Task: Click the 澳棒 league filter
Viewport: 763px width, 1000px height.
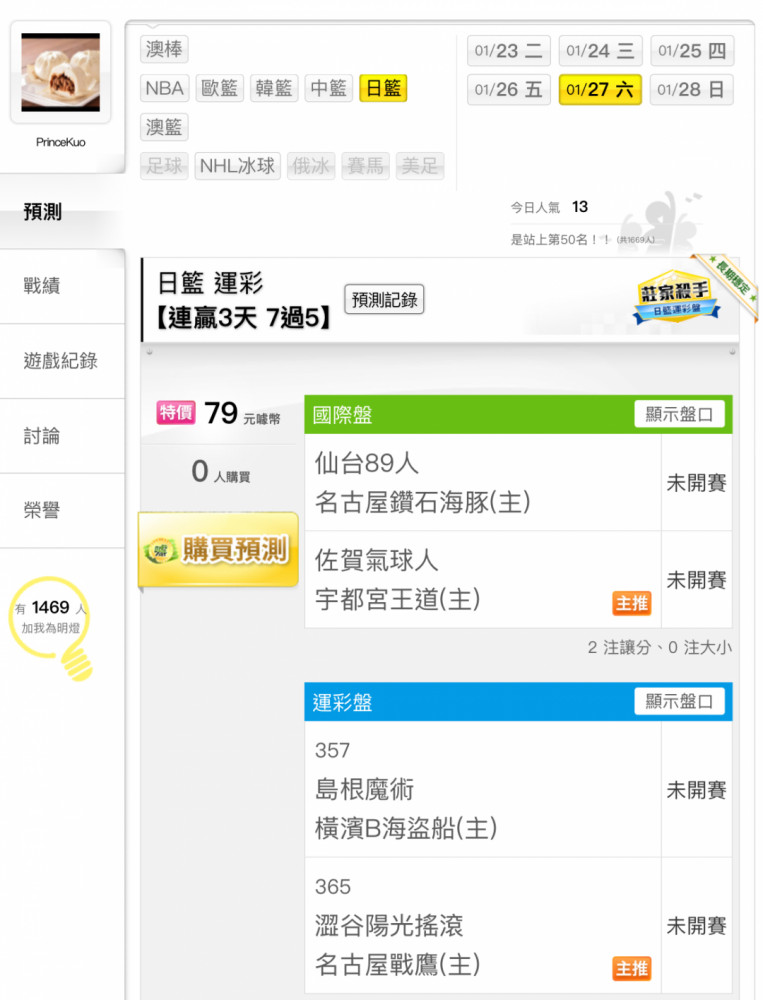Action: (164, 49)
